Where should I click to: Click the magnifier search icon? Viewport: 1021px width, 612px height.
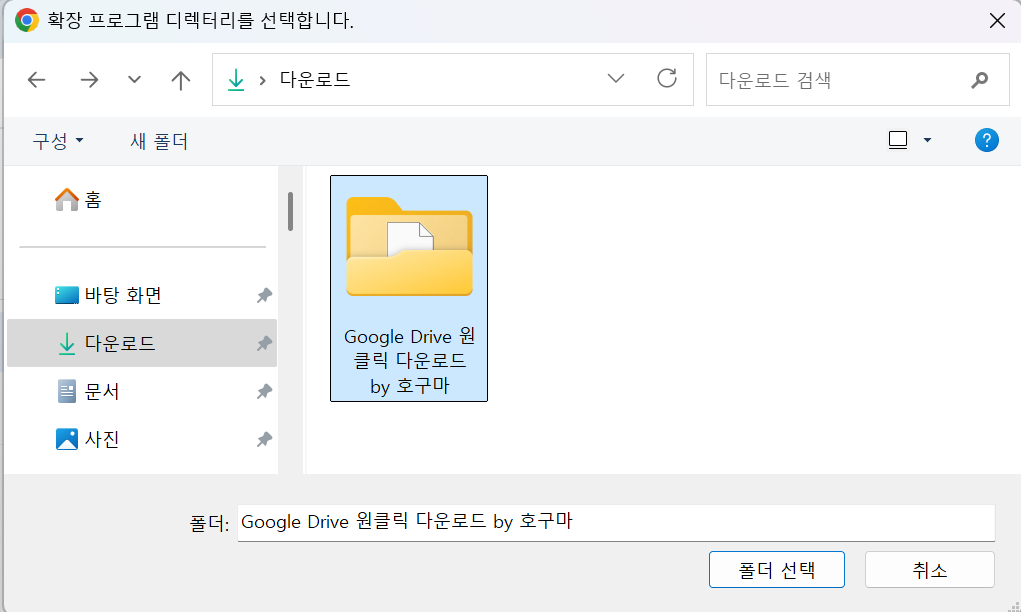point(979,80)
